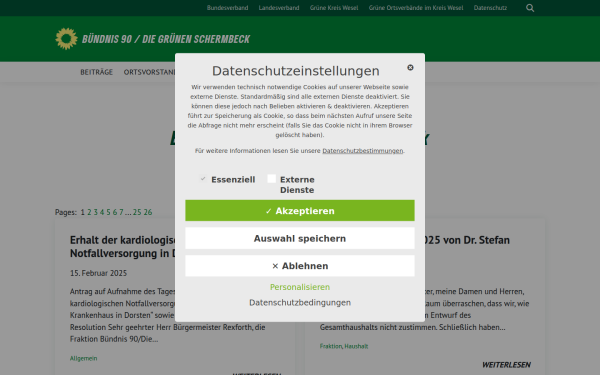Screen dimensions: 600x375
Task: Click the green Akzeptieren button
Action: pyautogui.click(x=300, y=210)
